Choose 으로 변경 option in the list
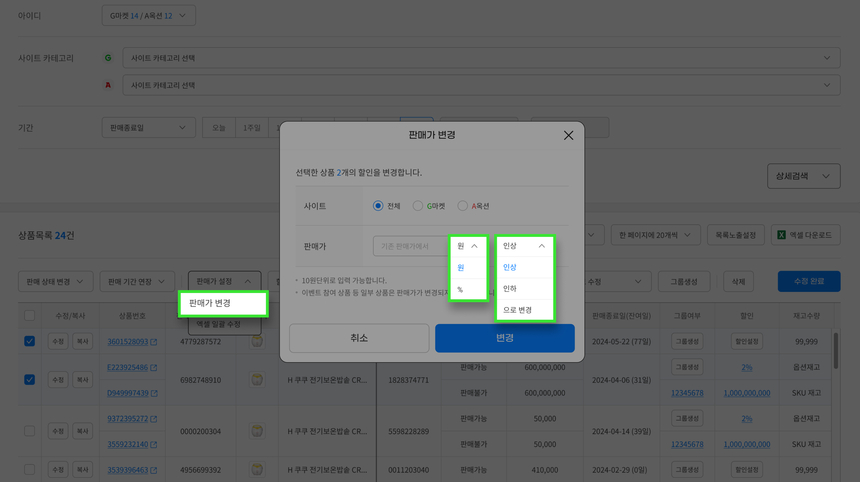The height and width of the screenshot is (482, 860). (x=524, y=310)
